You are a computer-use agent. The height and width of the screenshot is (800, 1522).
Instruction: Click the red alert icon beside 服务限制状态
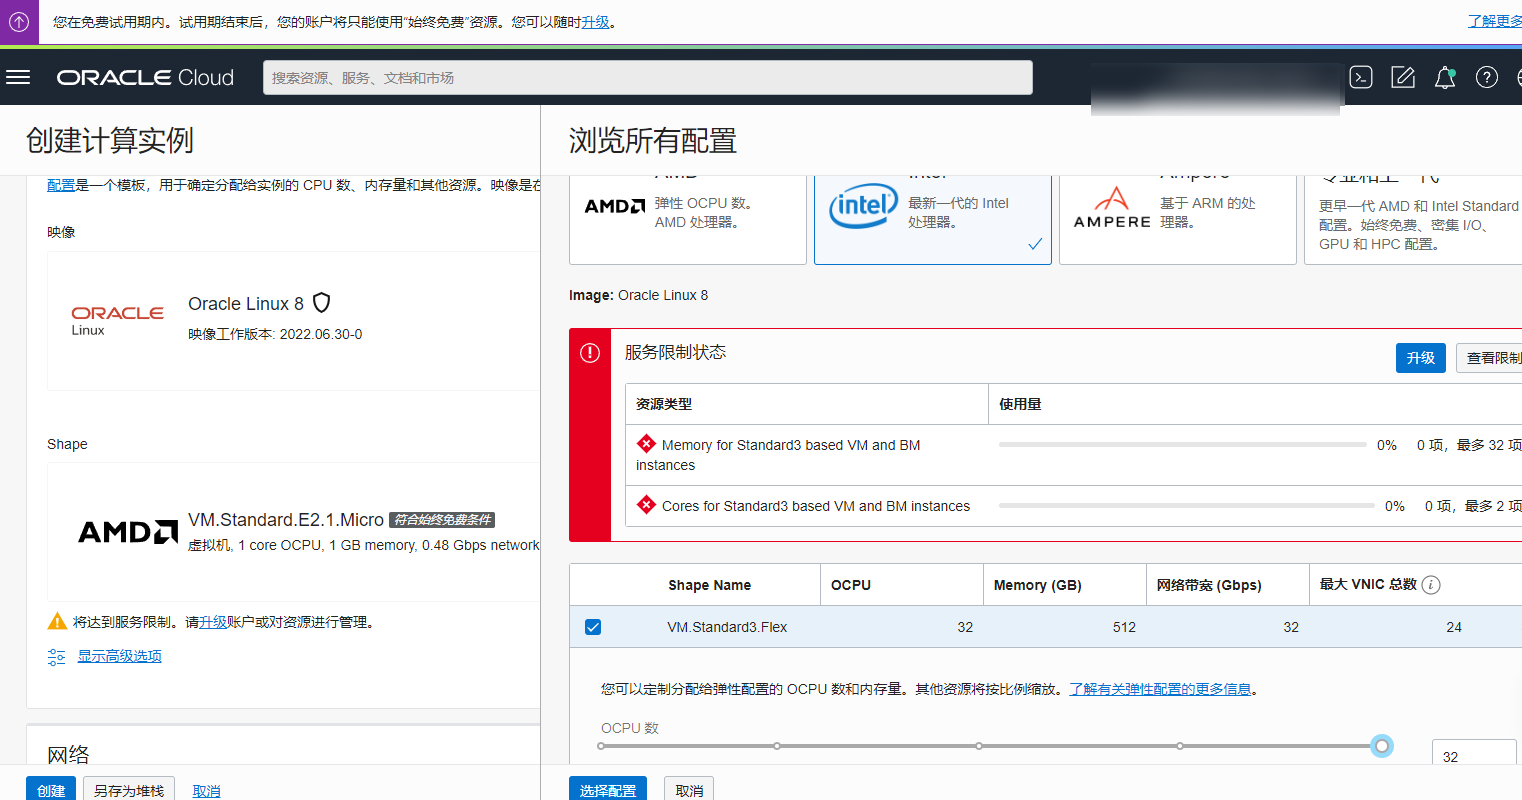pyautogui.click(x=590, y=353)
